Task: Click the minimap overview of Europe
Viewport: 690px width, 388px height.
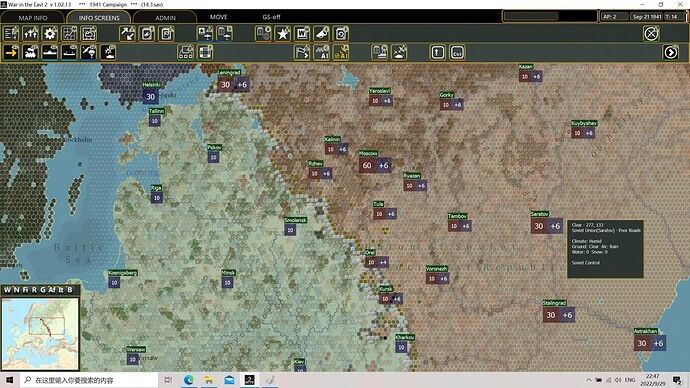Action: point(40,333)
